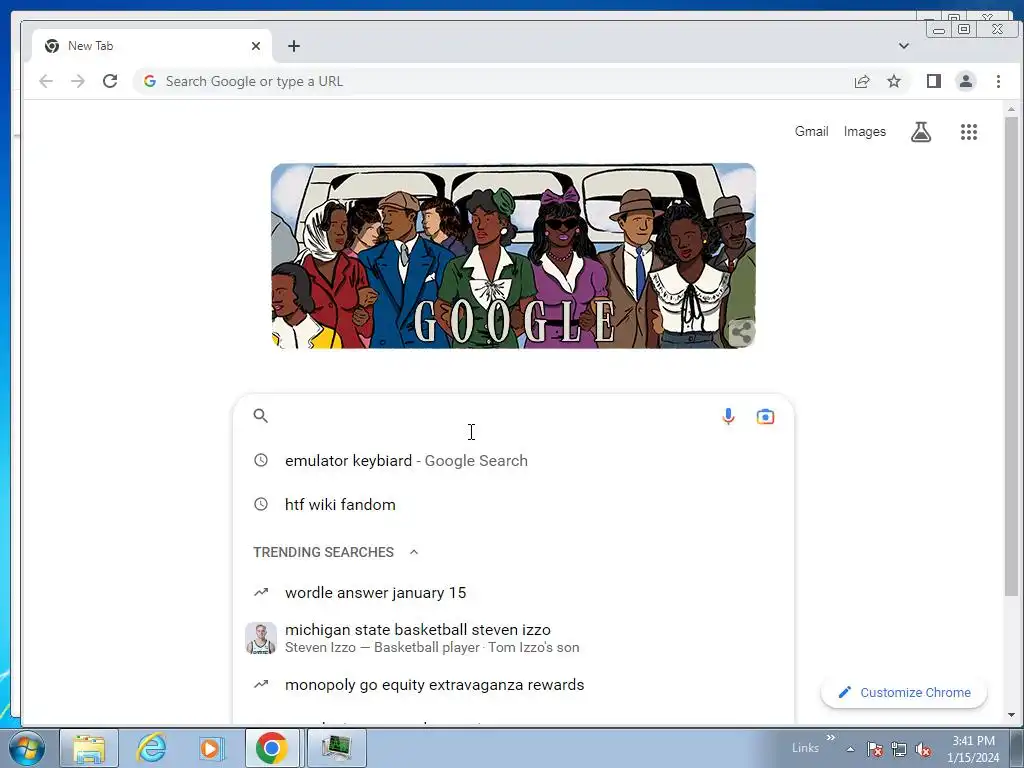The height and width of the screenshot is (768, 1024).
Task: Open the monitor app taskbar icon
Action: [x=336, y=748]
